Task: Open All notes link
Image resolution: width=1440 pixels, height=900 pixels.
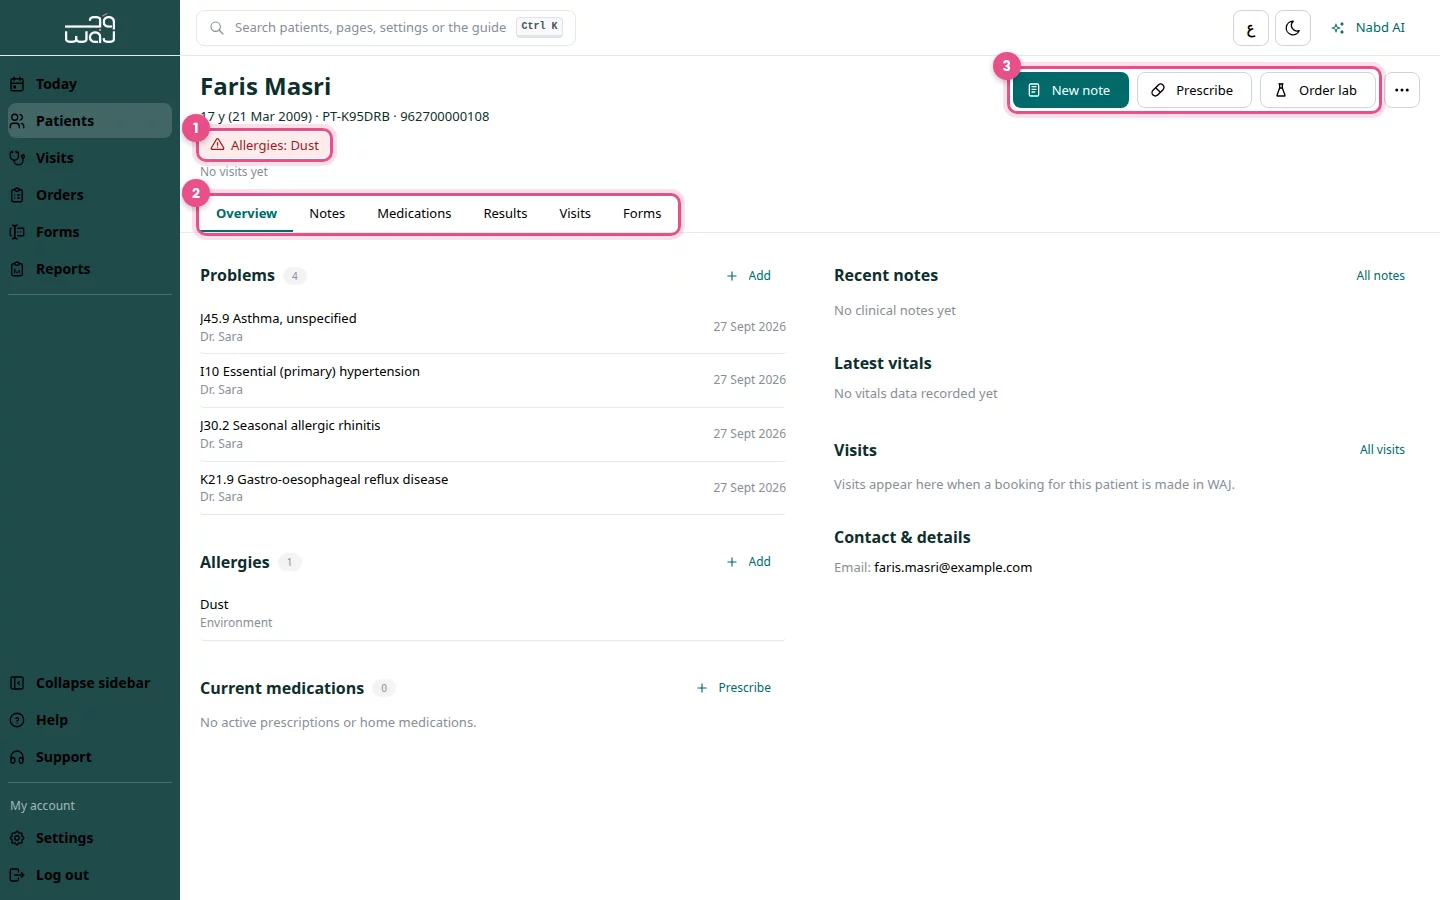Action: coord(1380,276)
